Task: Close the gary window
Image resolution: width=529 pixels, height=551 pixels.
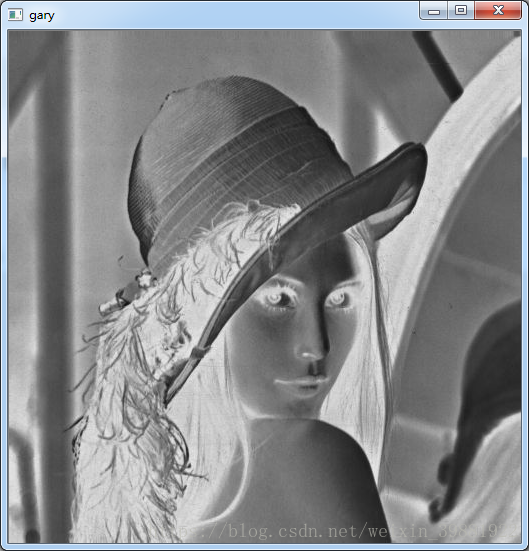Action: pos(498,10)
